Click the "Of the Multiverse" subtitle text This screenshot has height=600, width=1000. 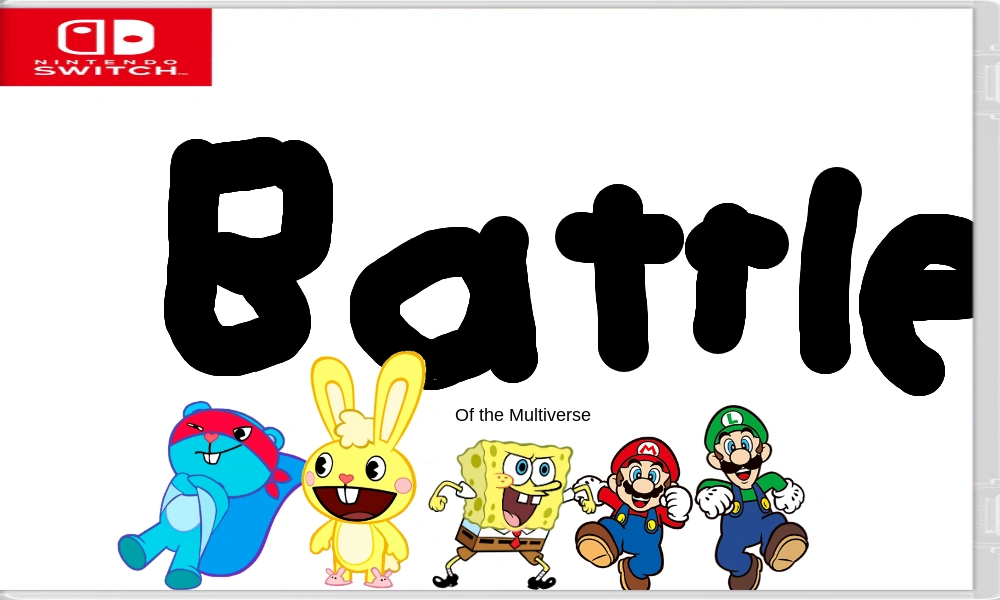coord(522,415)
